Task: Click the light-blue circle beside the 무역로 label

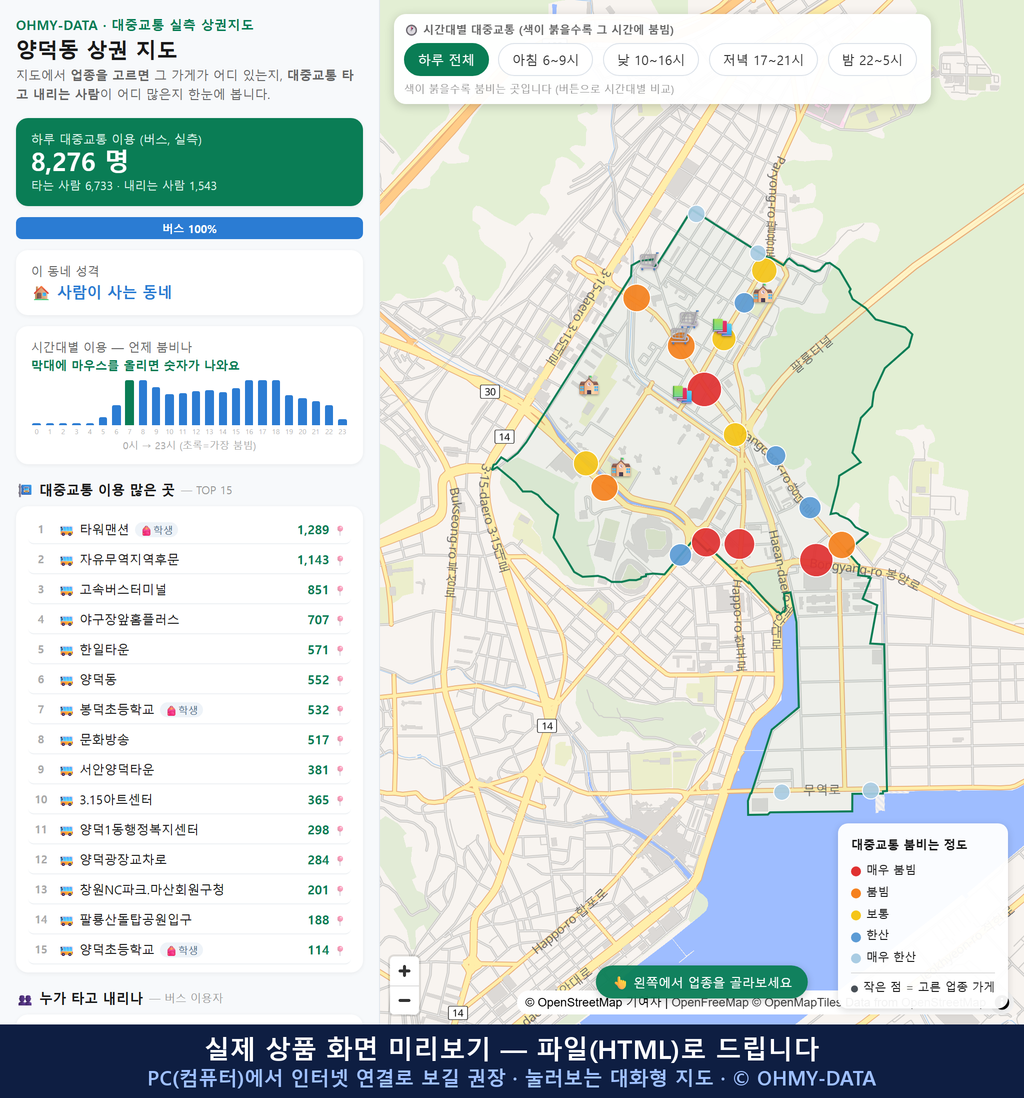Action: point(782,792)
